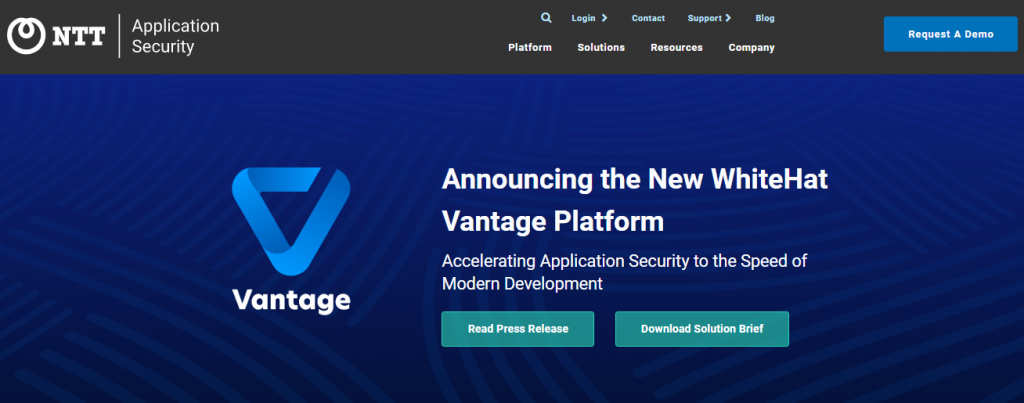Expand the chevron beside Login
Screen dimensions: 1024x403
point(604,18)
